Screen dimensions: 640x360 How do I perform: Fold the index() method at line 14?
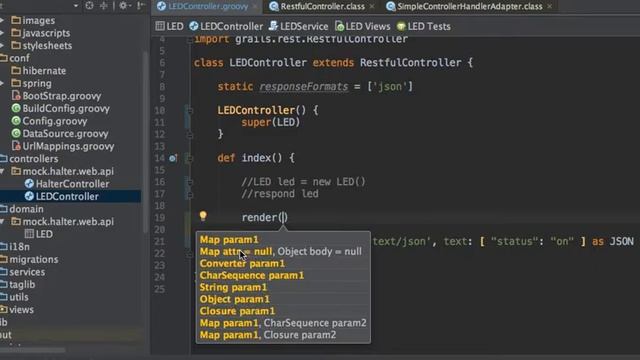(x=189, y=158)
